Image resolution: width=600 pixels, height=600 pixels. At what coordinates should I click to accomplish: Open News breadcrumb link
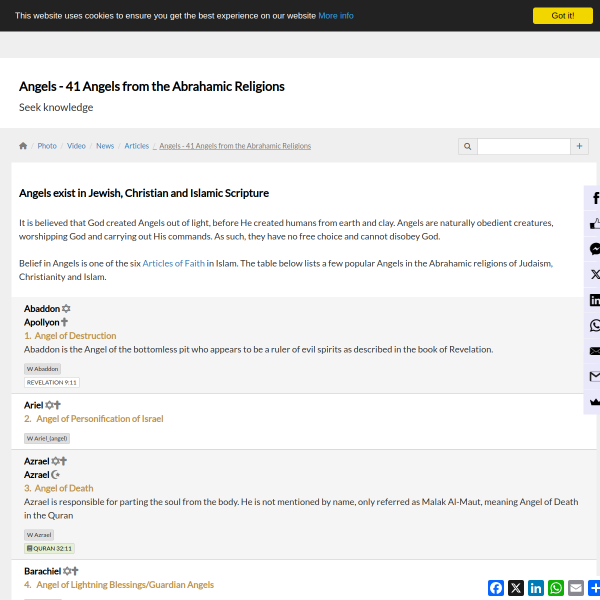(x=105, y=146)
